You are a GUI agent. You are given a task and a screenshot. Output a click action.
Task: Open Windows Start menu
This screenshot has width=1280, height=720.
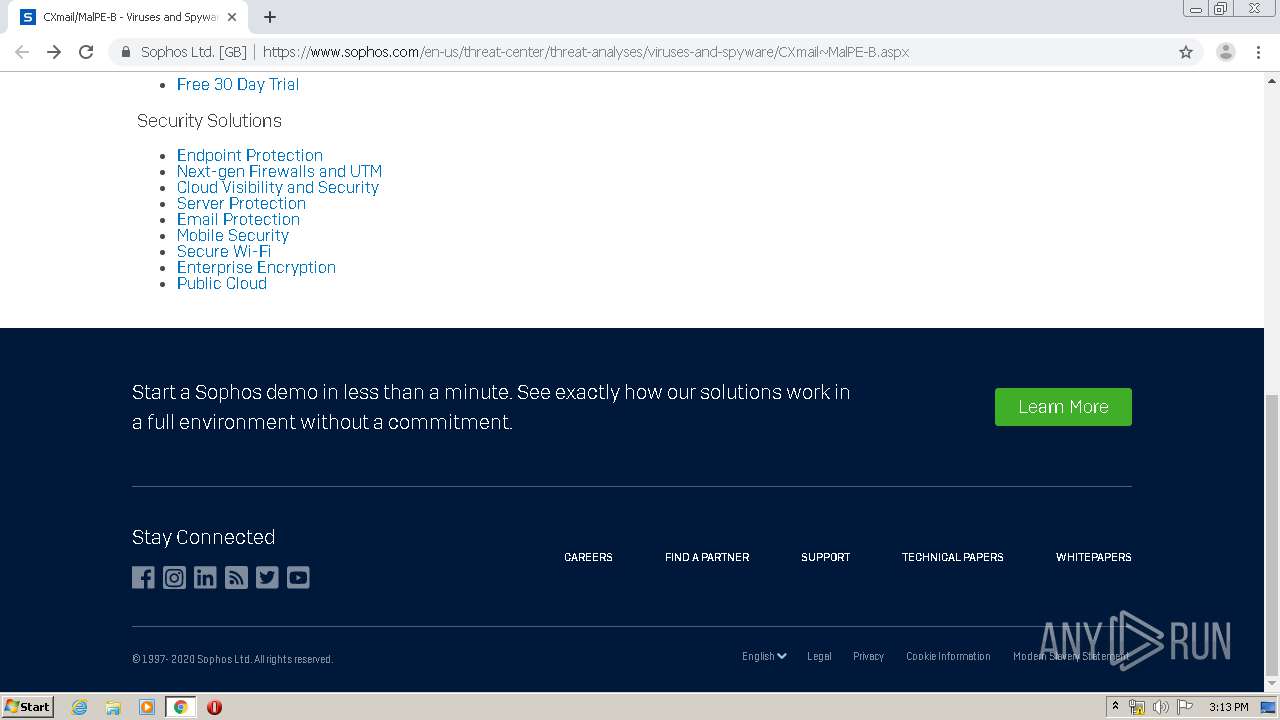tap(28, 706)
